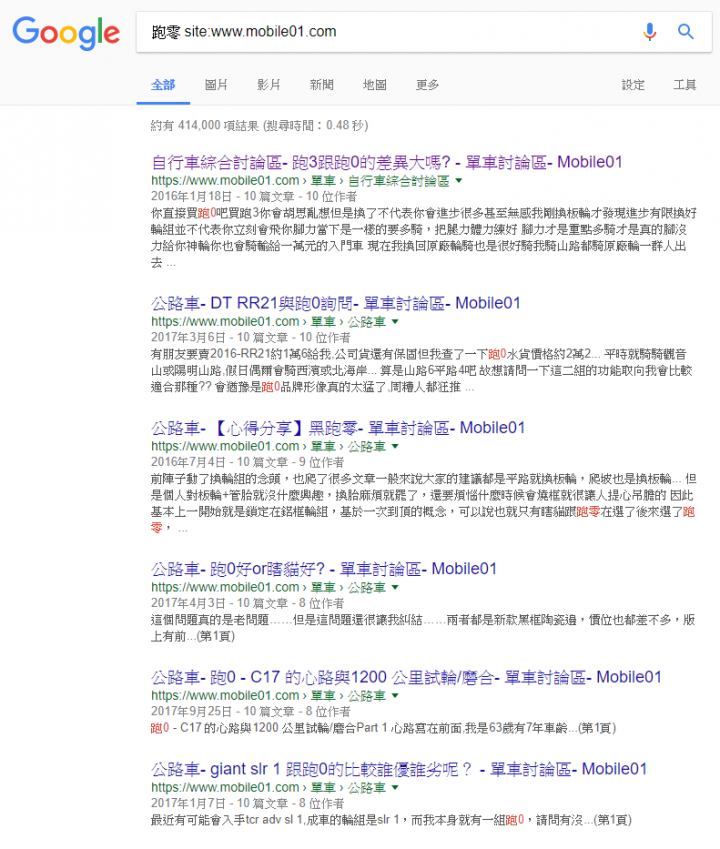Click date 2017年9月25日 under C17 result

click(191, 711)
